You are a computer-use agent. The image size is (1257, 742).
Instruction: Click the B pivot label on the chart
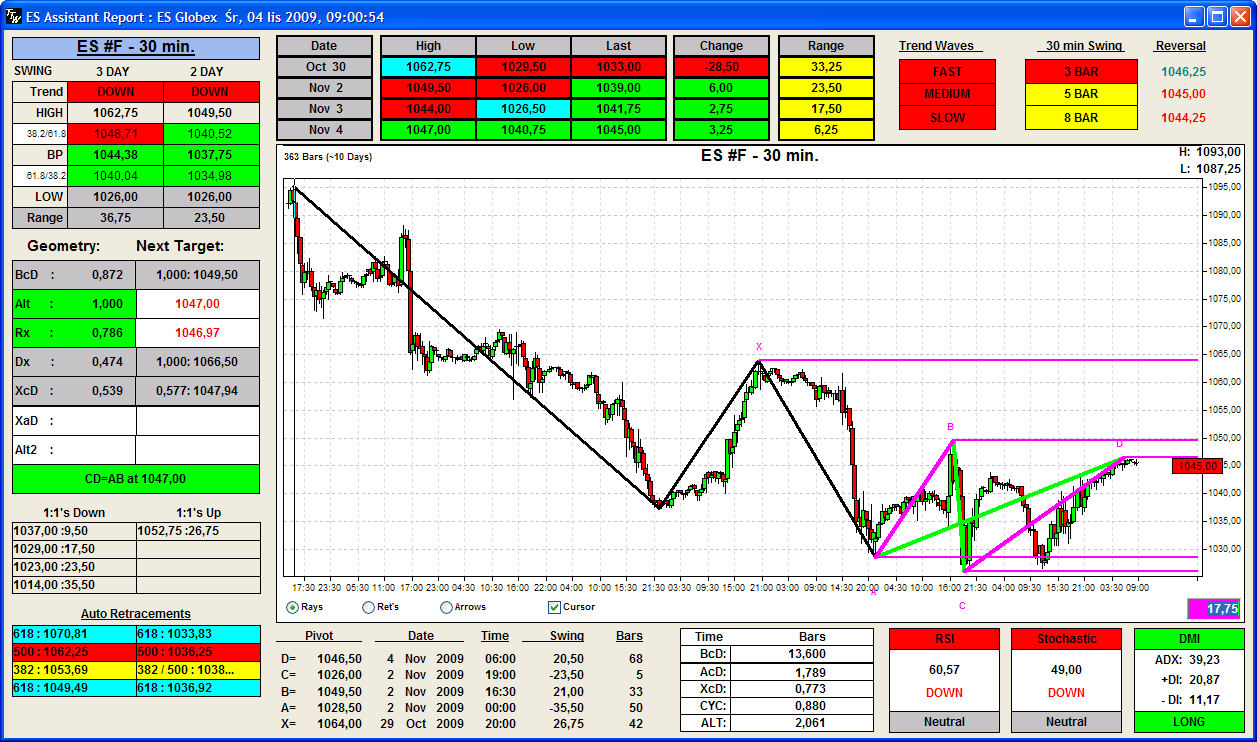pos(951,427)
